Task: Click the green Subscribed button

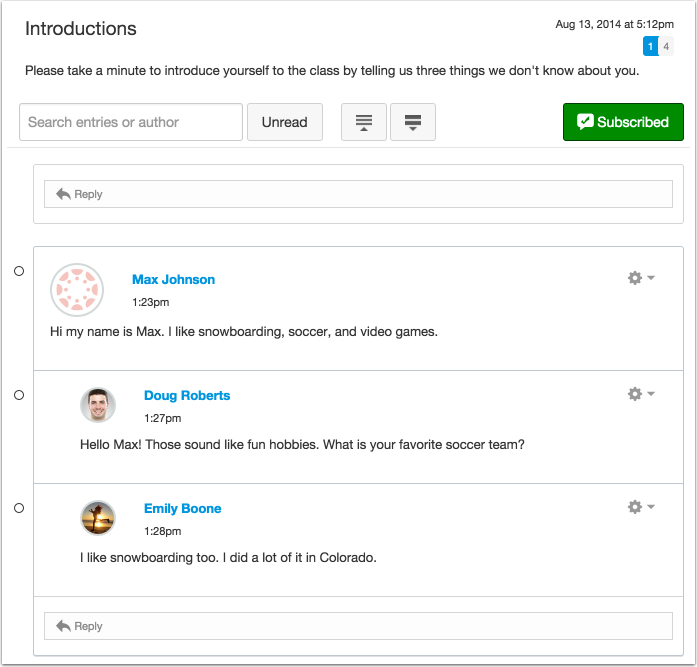Action: point(623,122)
